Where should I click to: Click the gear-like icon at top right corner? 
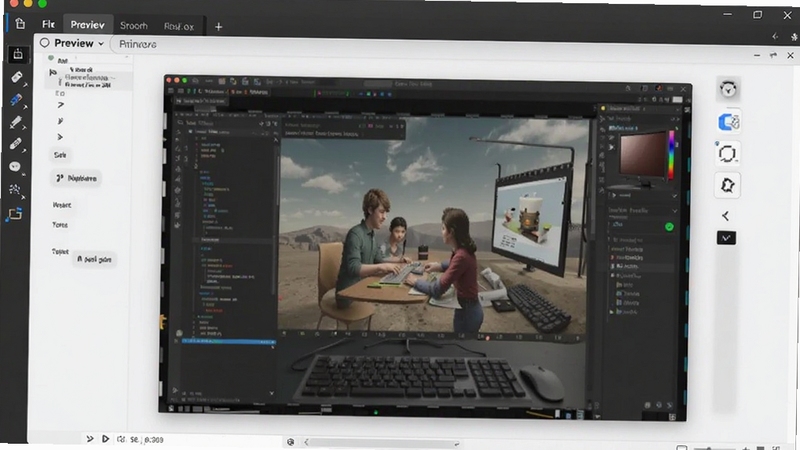pyautogui.click(x=794, y=37)
